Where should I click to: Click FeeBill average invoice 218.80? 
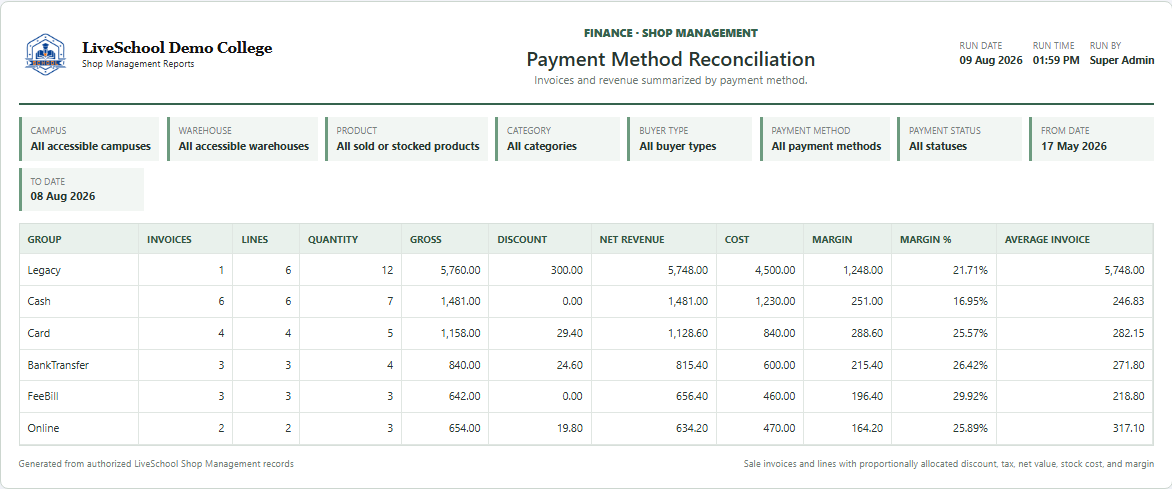point(1128,396)
